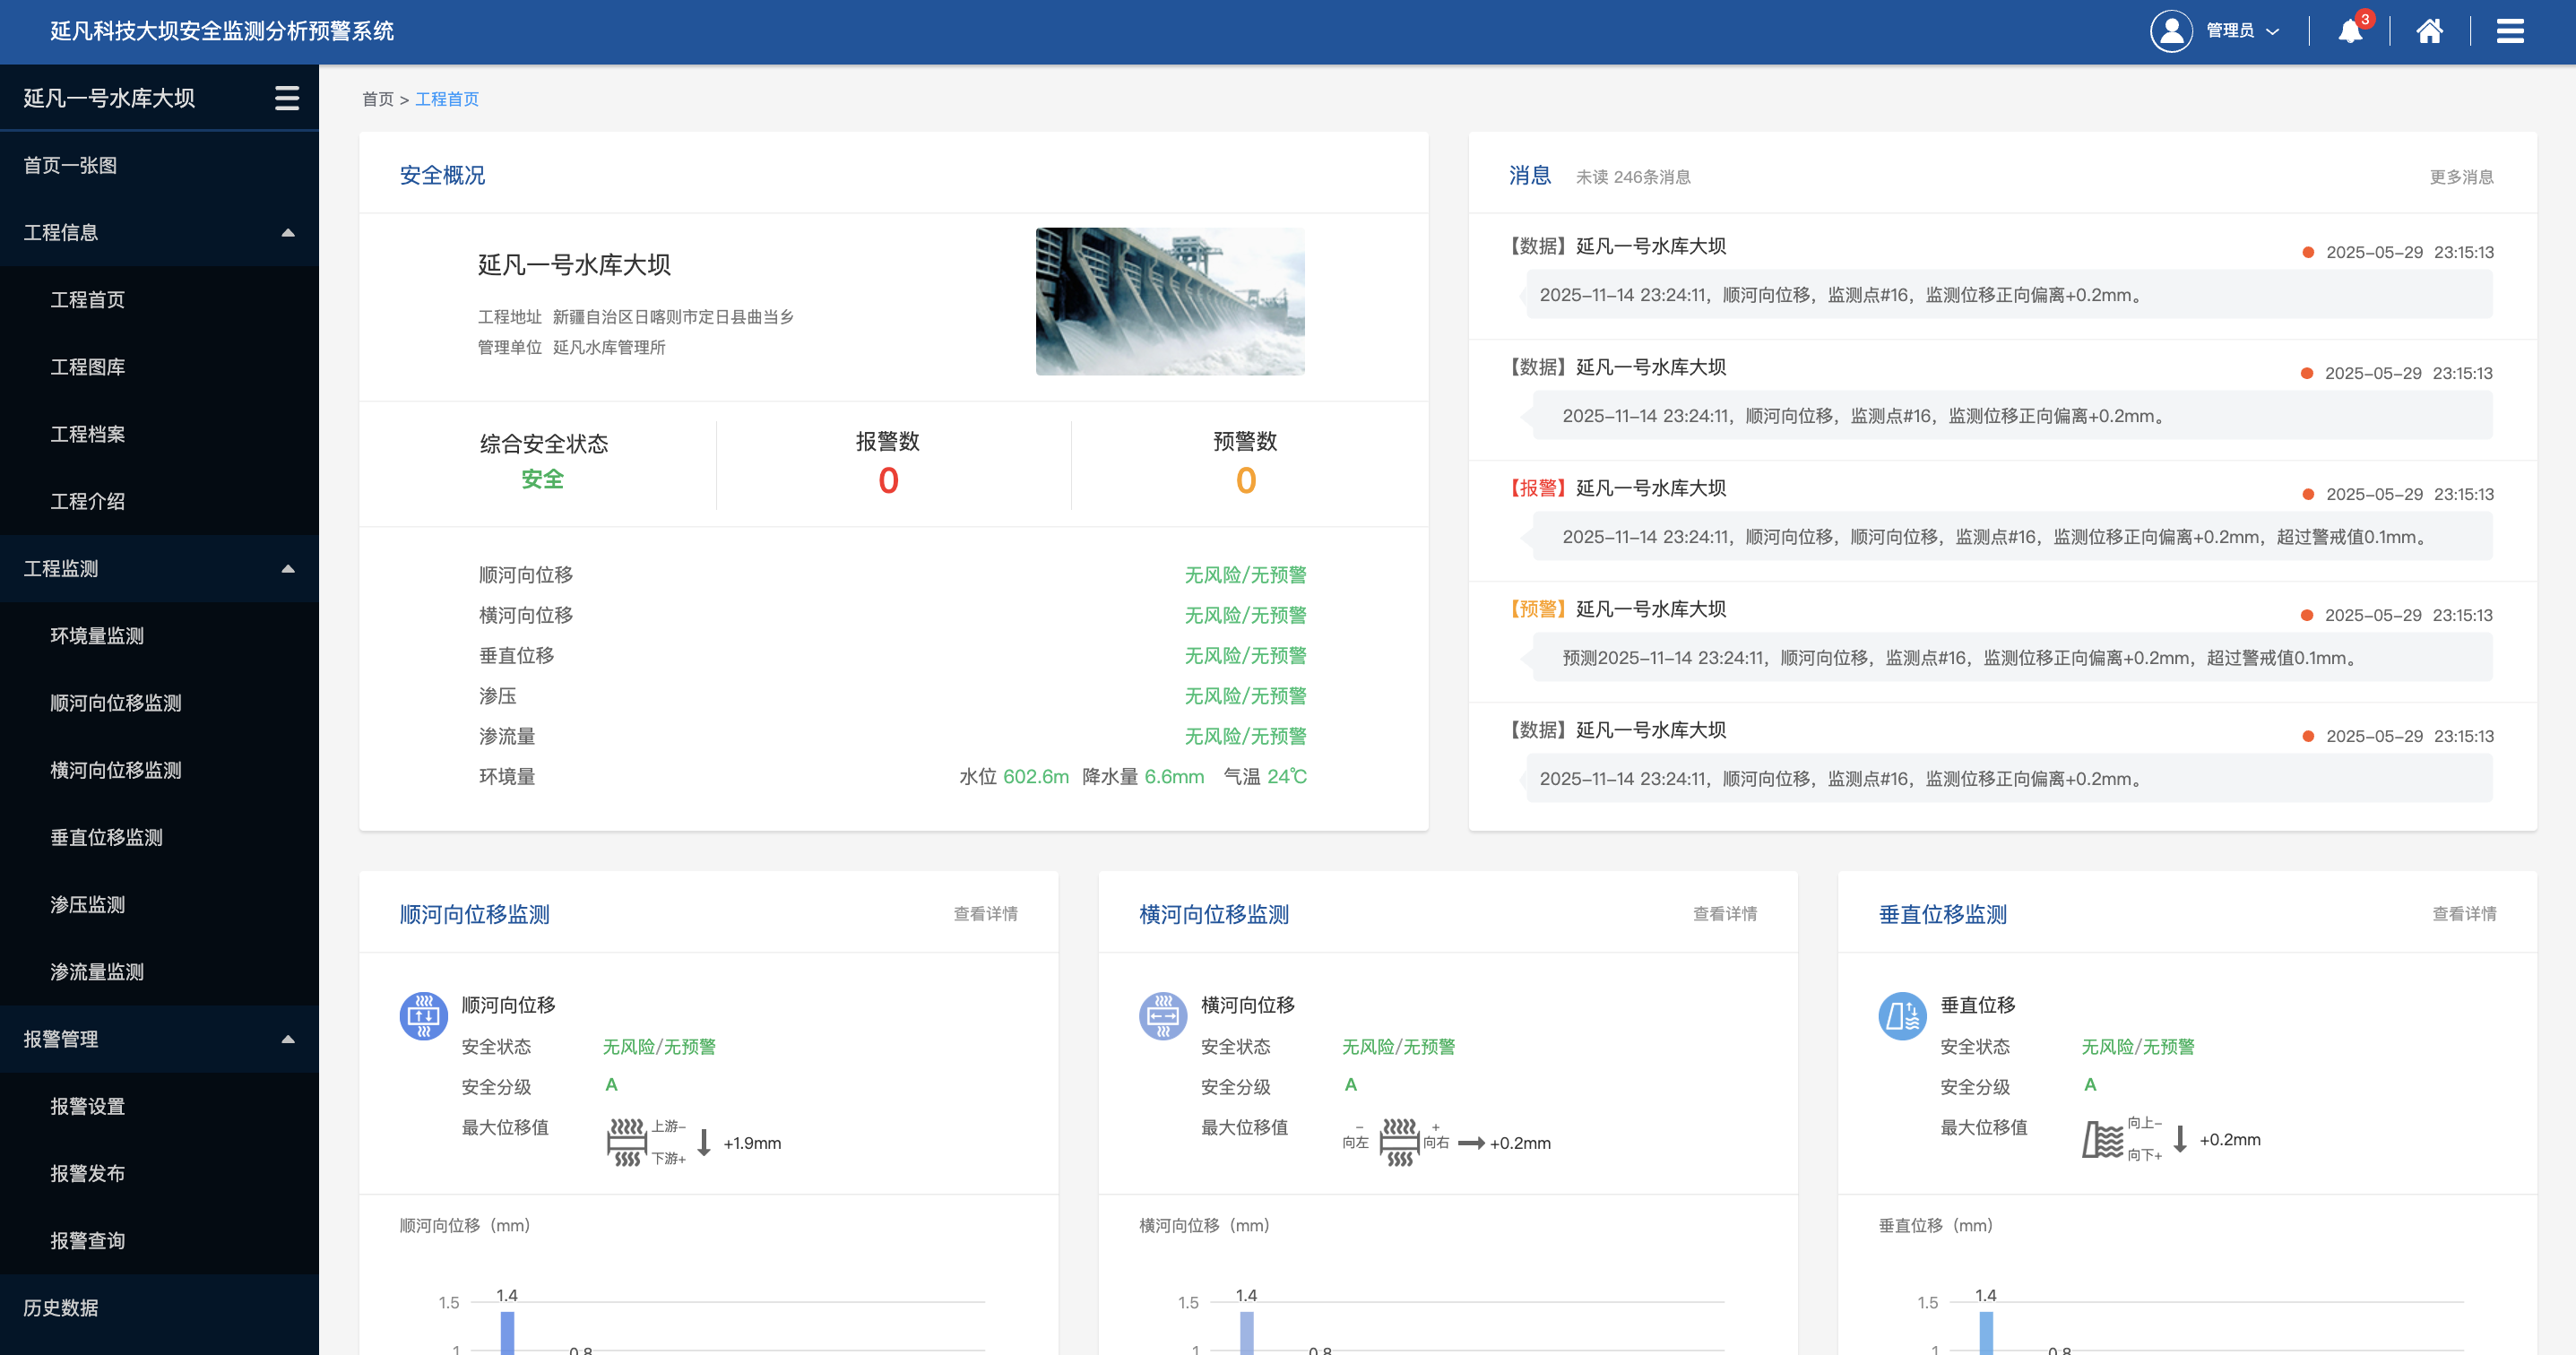Viewport: 2576px width, 1355px height.
Task: View details of 横河向位移监测 card
Action: [x=1725, y=914]
